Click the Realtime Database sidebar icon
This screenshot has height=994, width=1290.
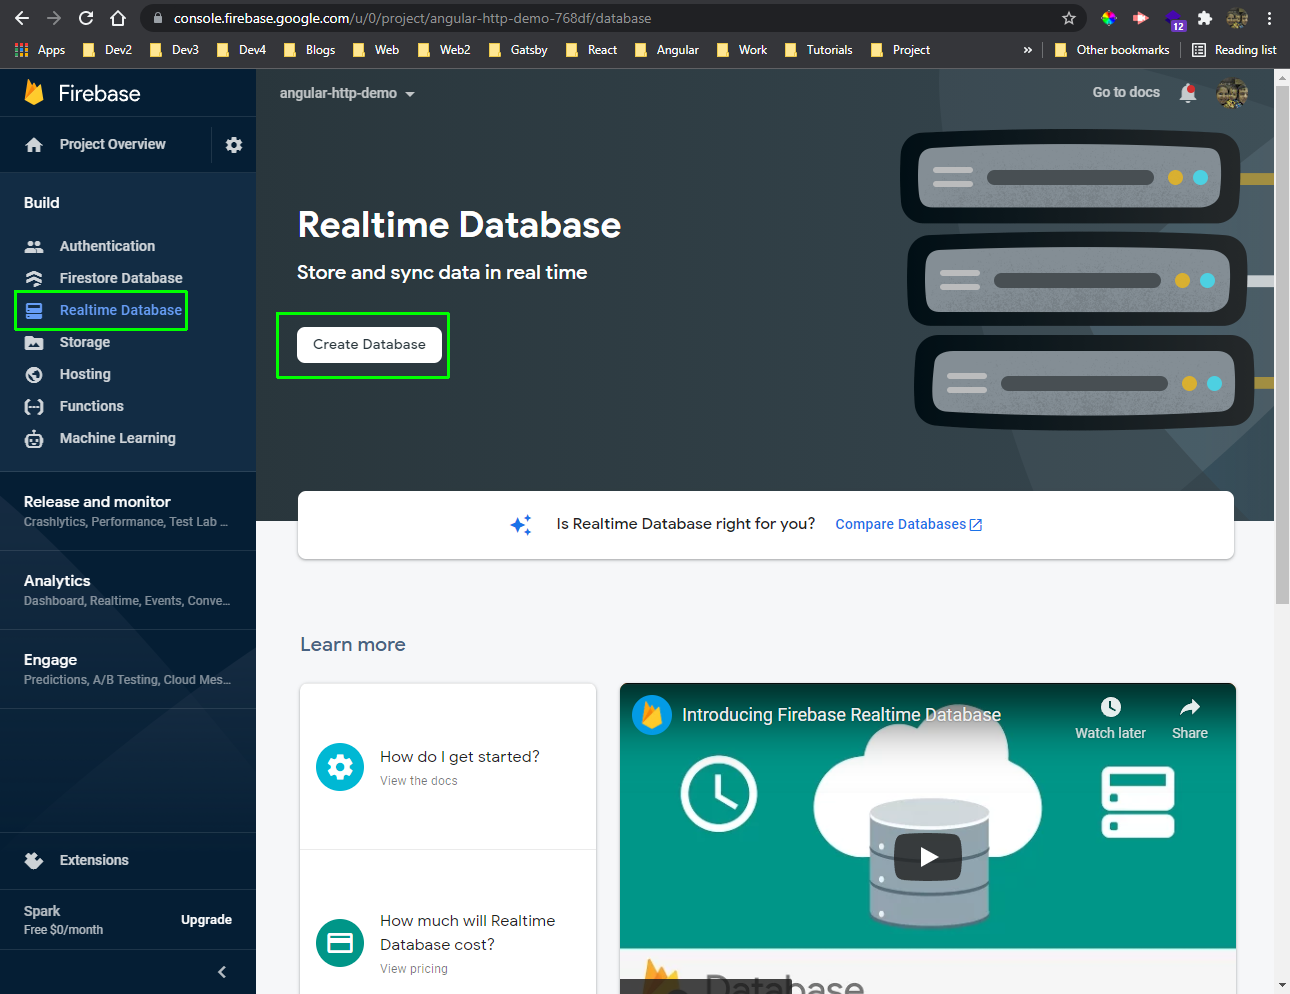[34, 310]
